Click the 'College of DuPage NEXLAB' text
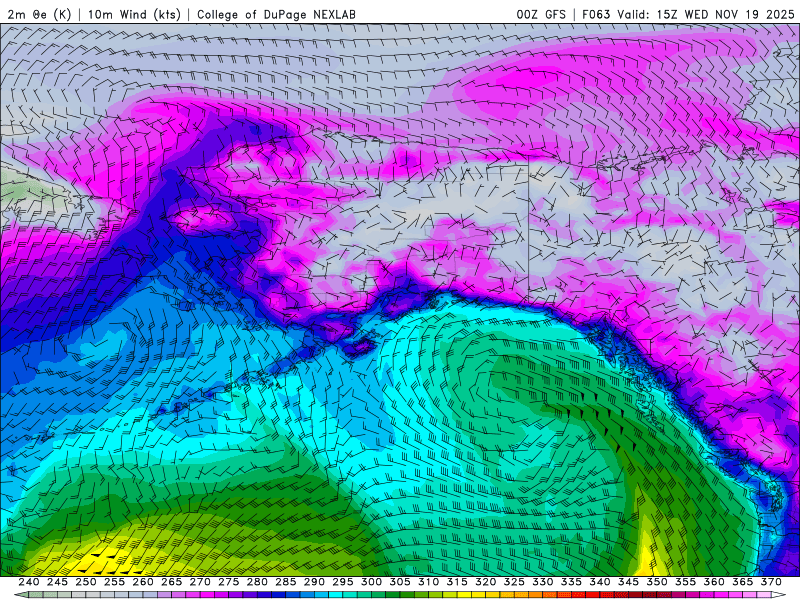This screenshot has height=600, width=800. tap(276, 14)
